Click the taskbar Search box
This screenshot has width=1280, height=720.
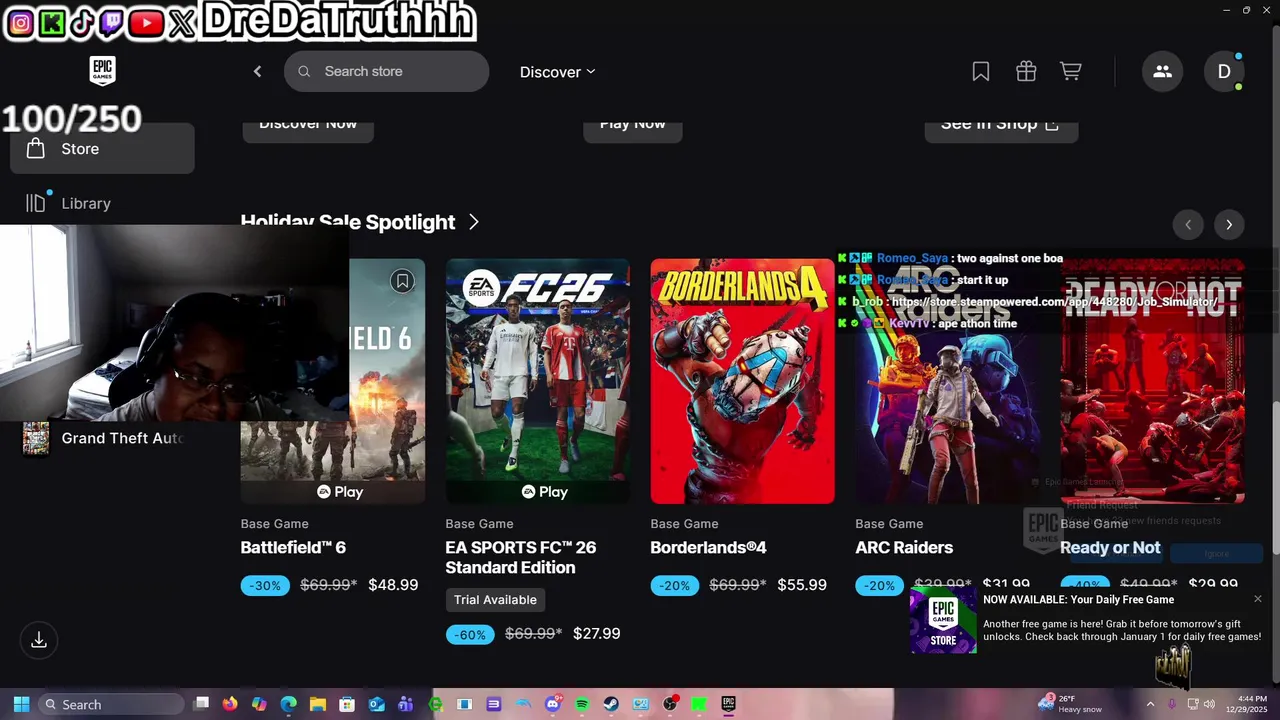(111, 704)
